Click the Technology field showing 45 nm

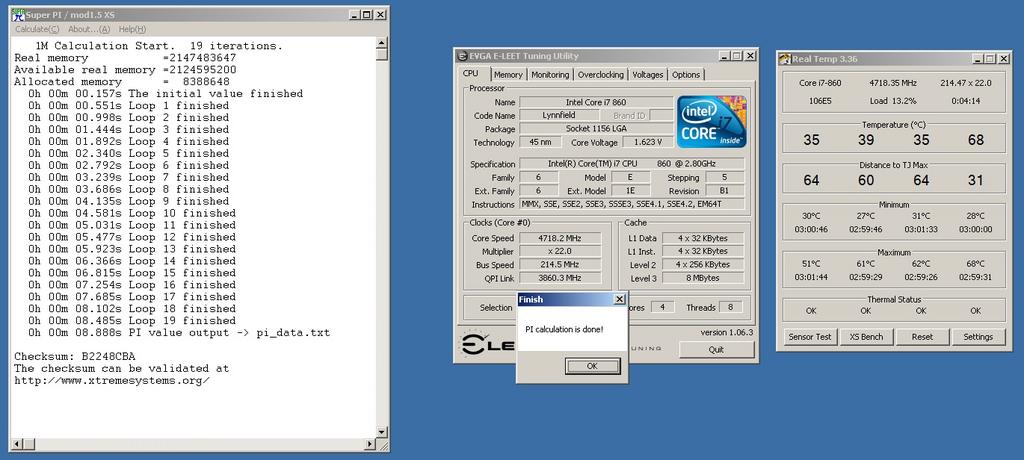point(541,142)
